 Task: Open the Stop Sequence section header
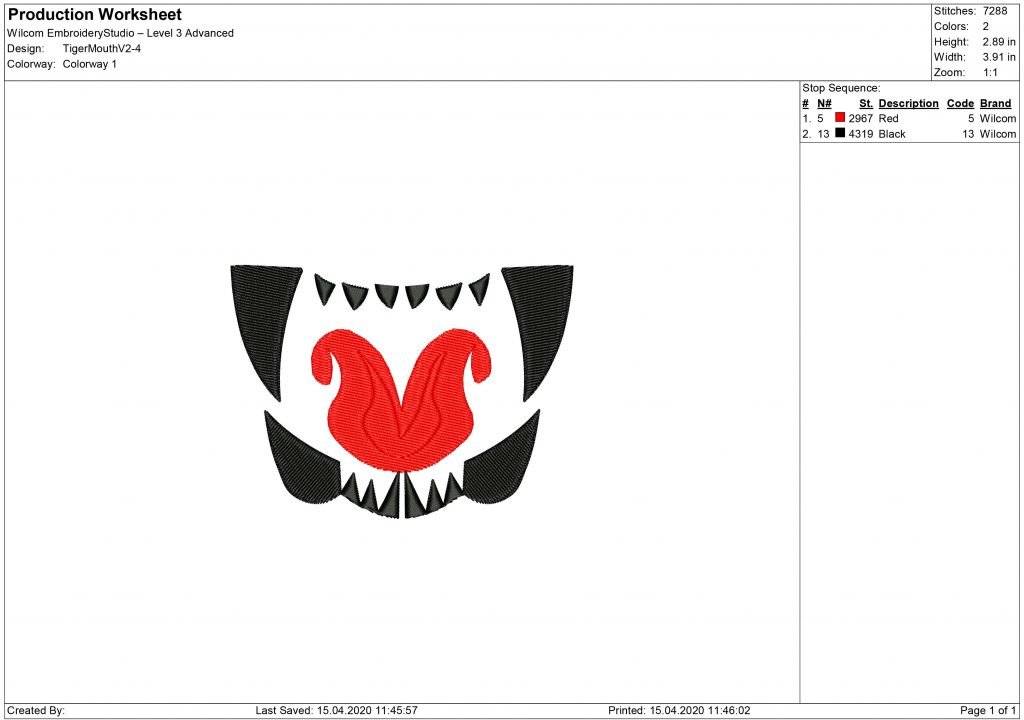pos(840,88)
